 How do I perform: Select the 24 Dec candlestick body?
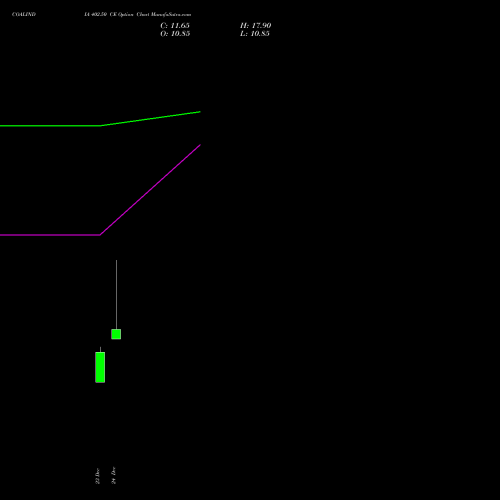pyautogui.click(x=116, y=334)
